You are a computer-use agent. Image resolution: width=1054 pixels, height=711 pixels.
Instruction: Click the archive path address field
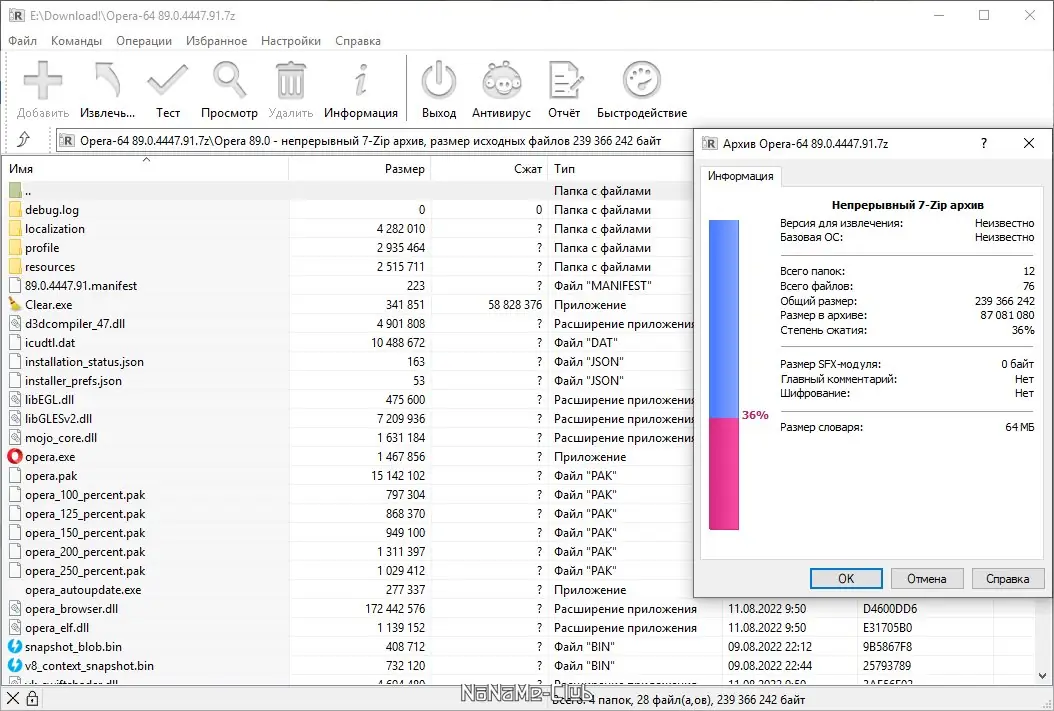click(x=375, y=140)
